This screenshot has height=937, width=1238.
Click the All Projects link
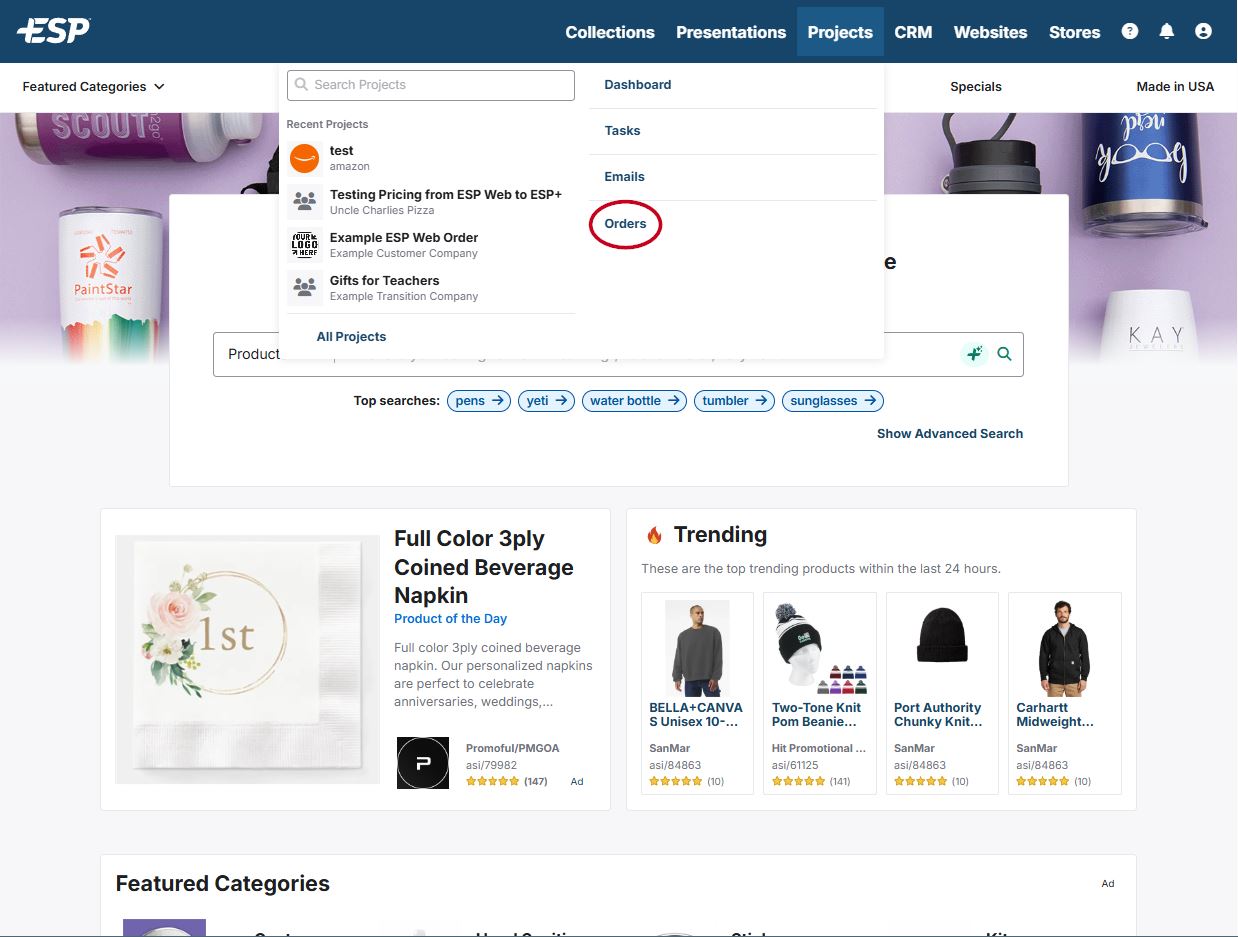[351, 337]
